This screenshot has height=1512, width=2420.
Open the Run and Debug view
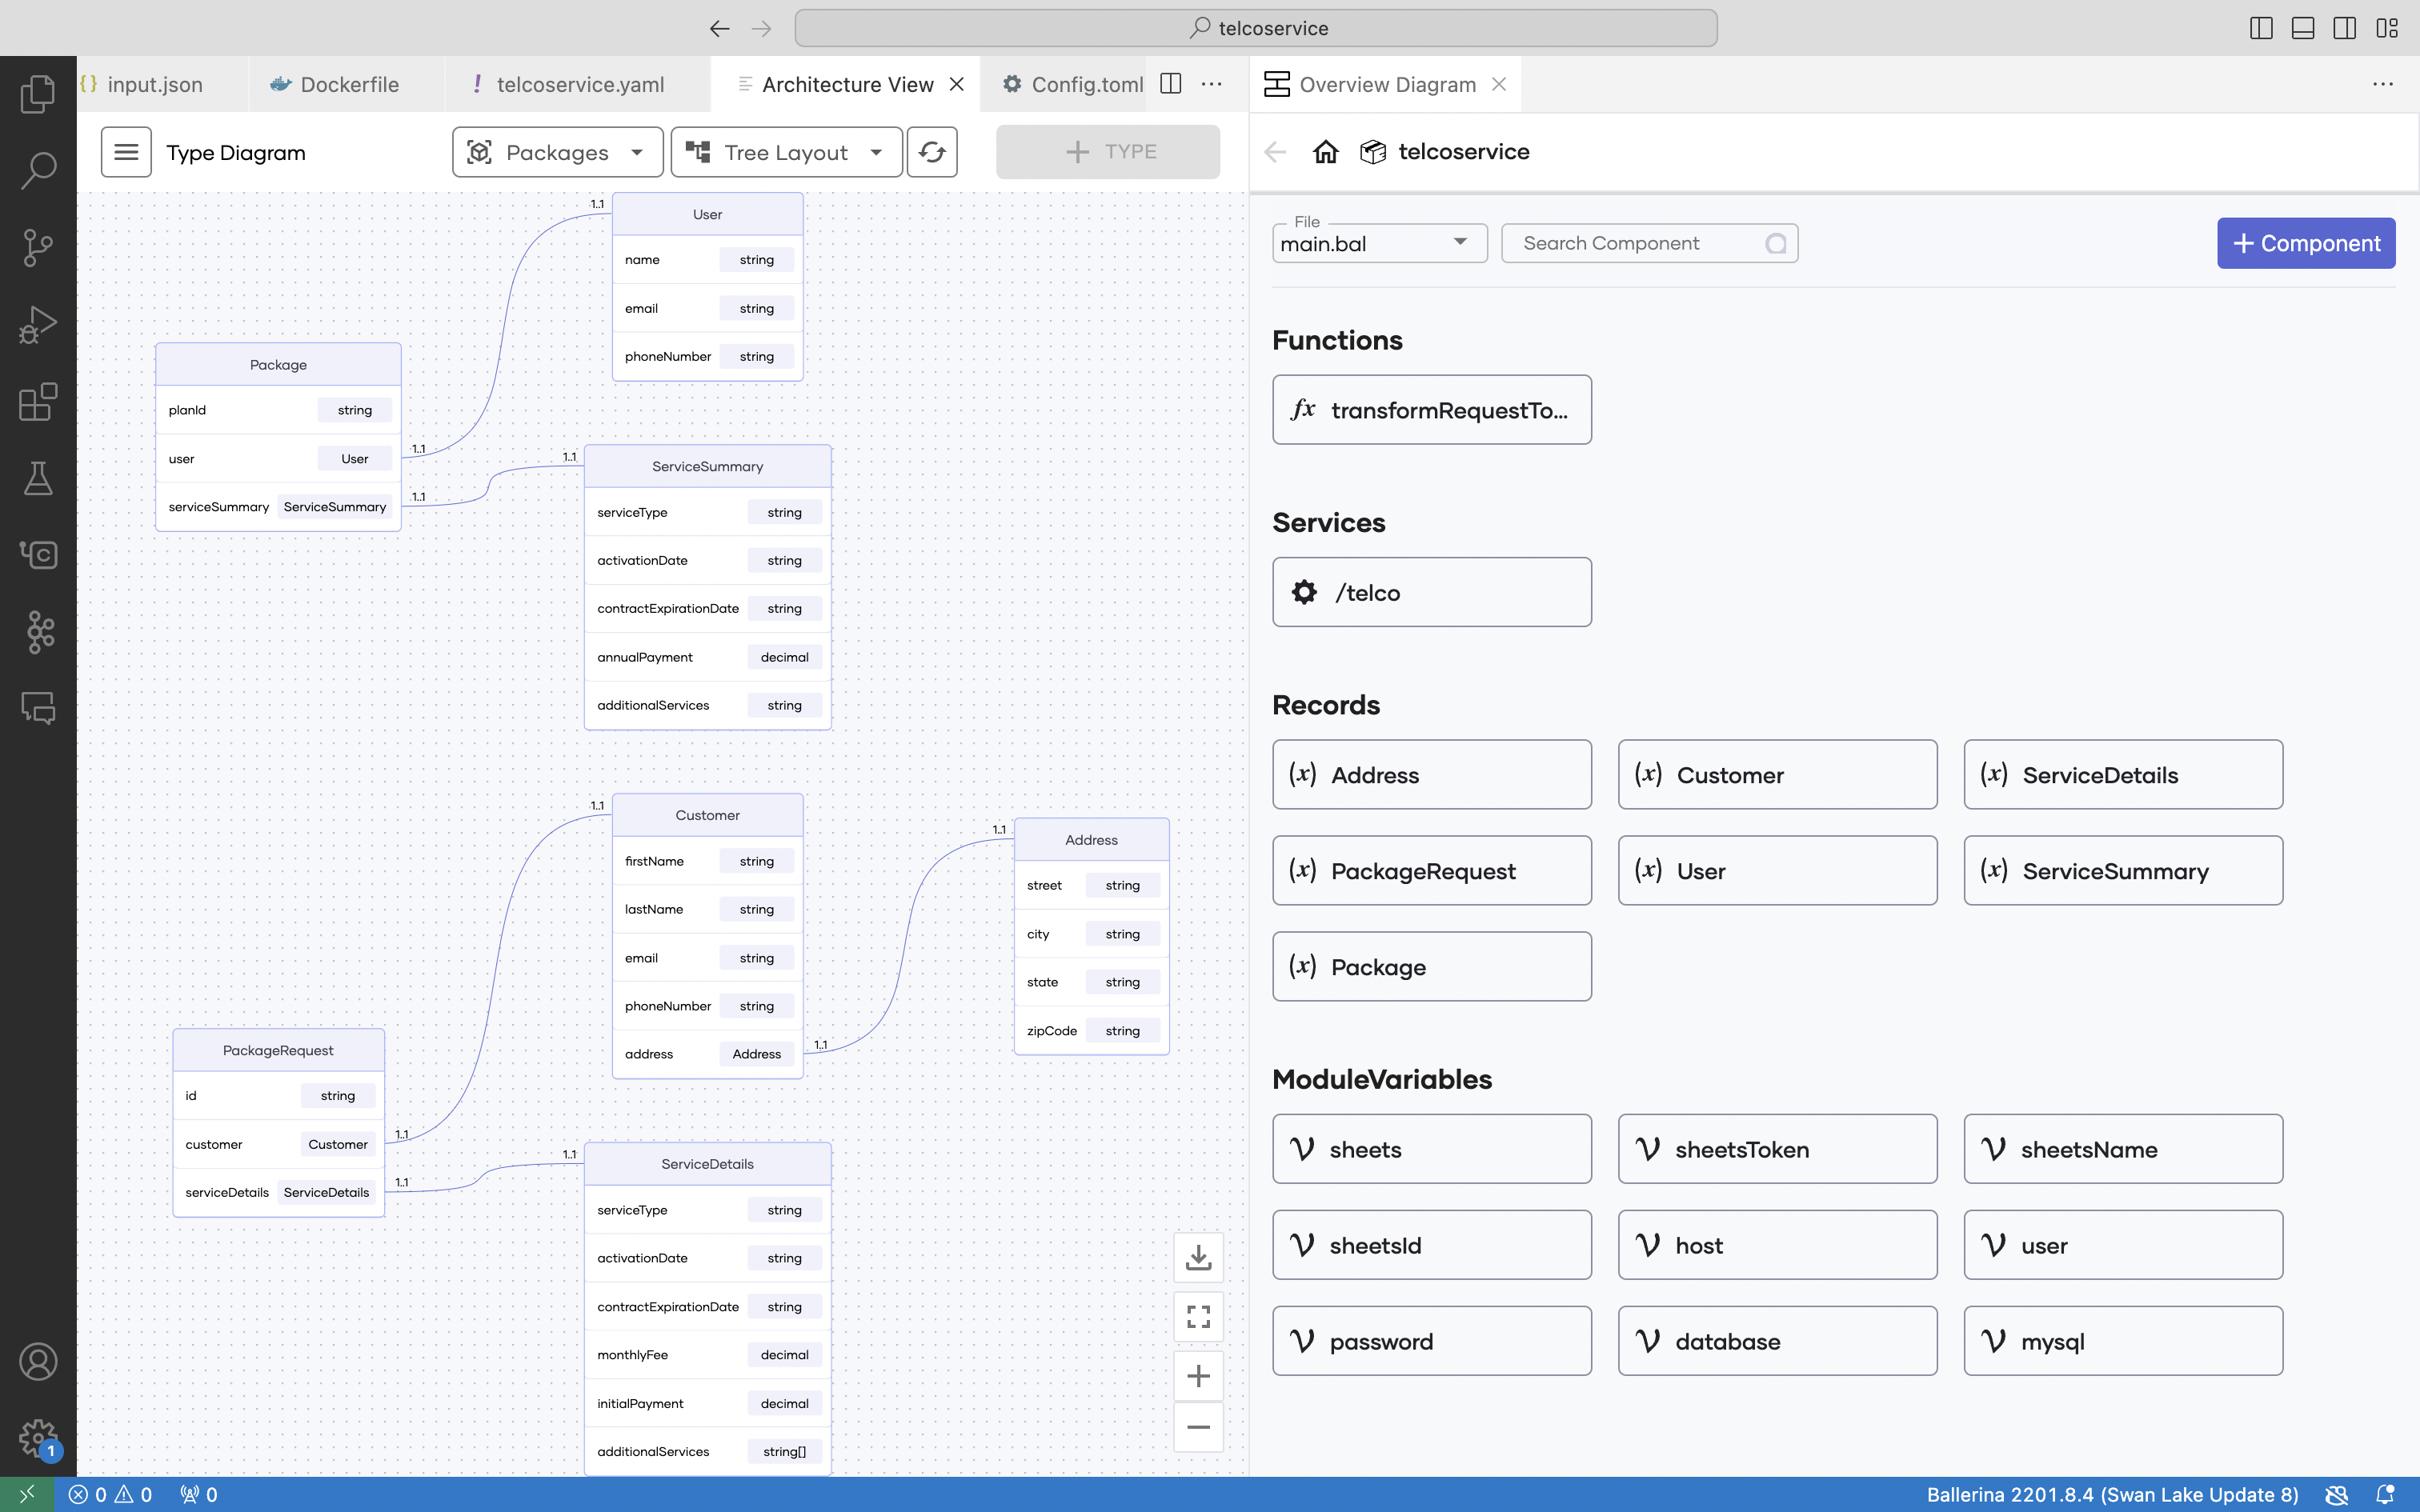click(38, 325)
